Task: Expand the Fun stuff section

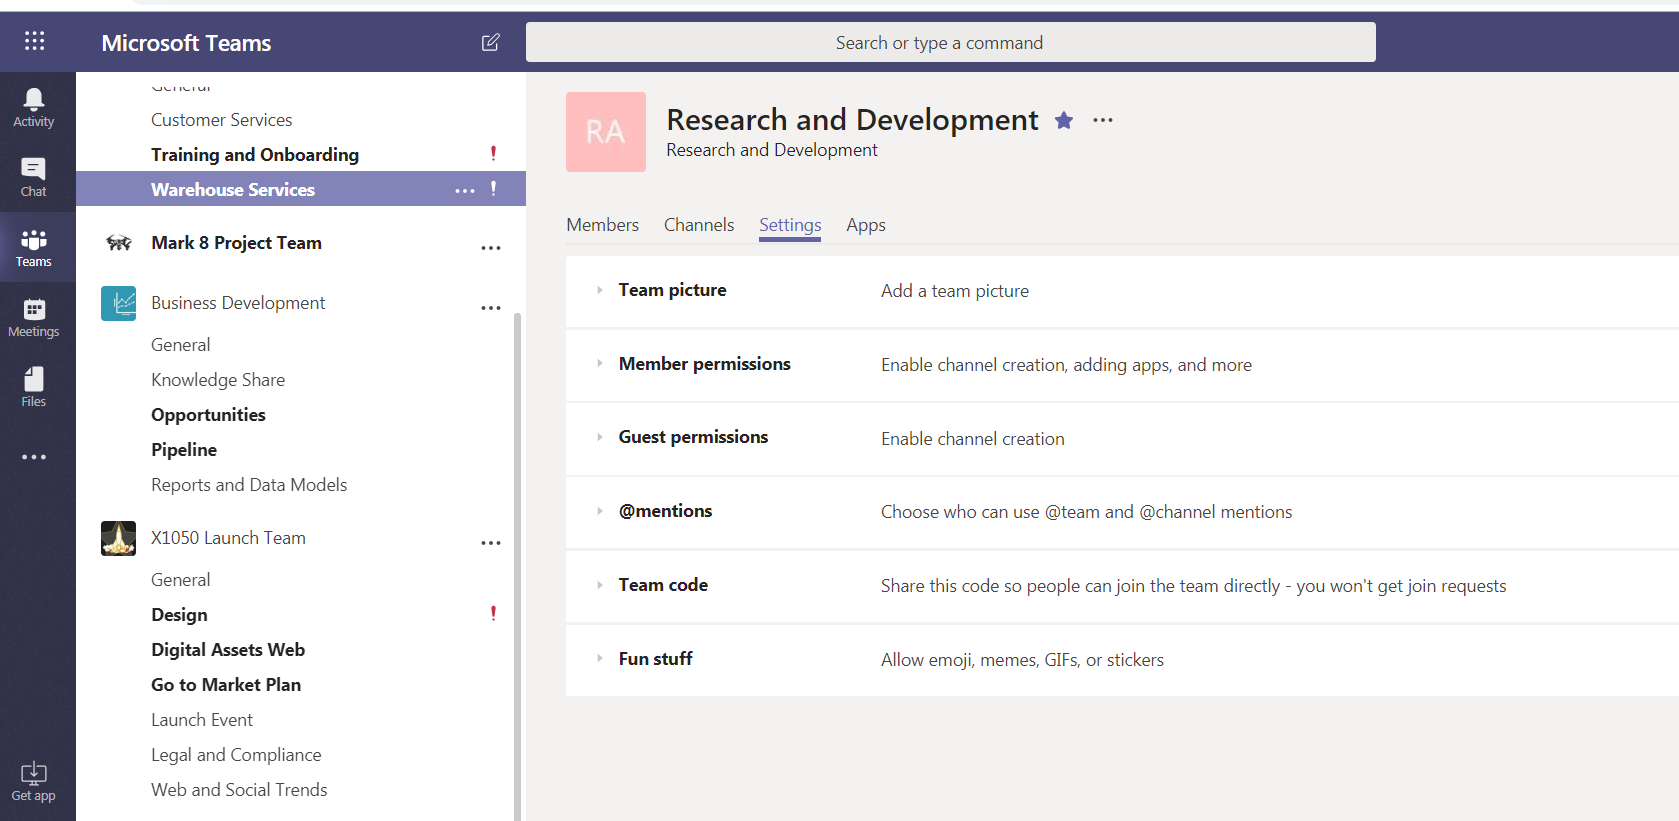Action: click(x=599, y=659)
